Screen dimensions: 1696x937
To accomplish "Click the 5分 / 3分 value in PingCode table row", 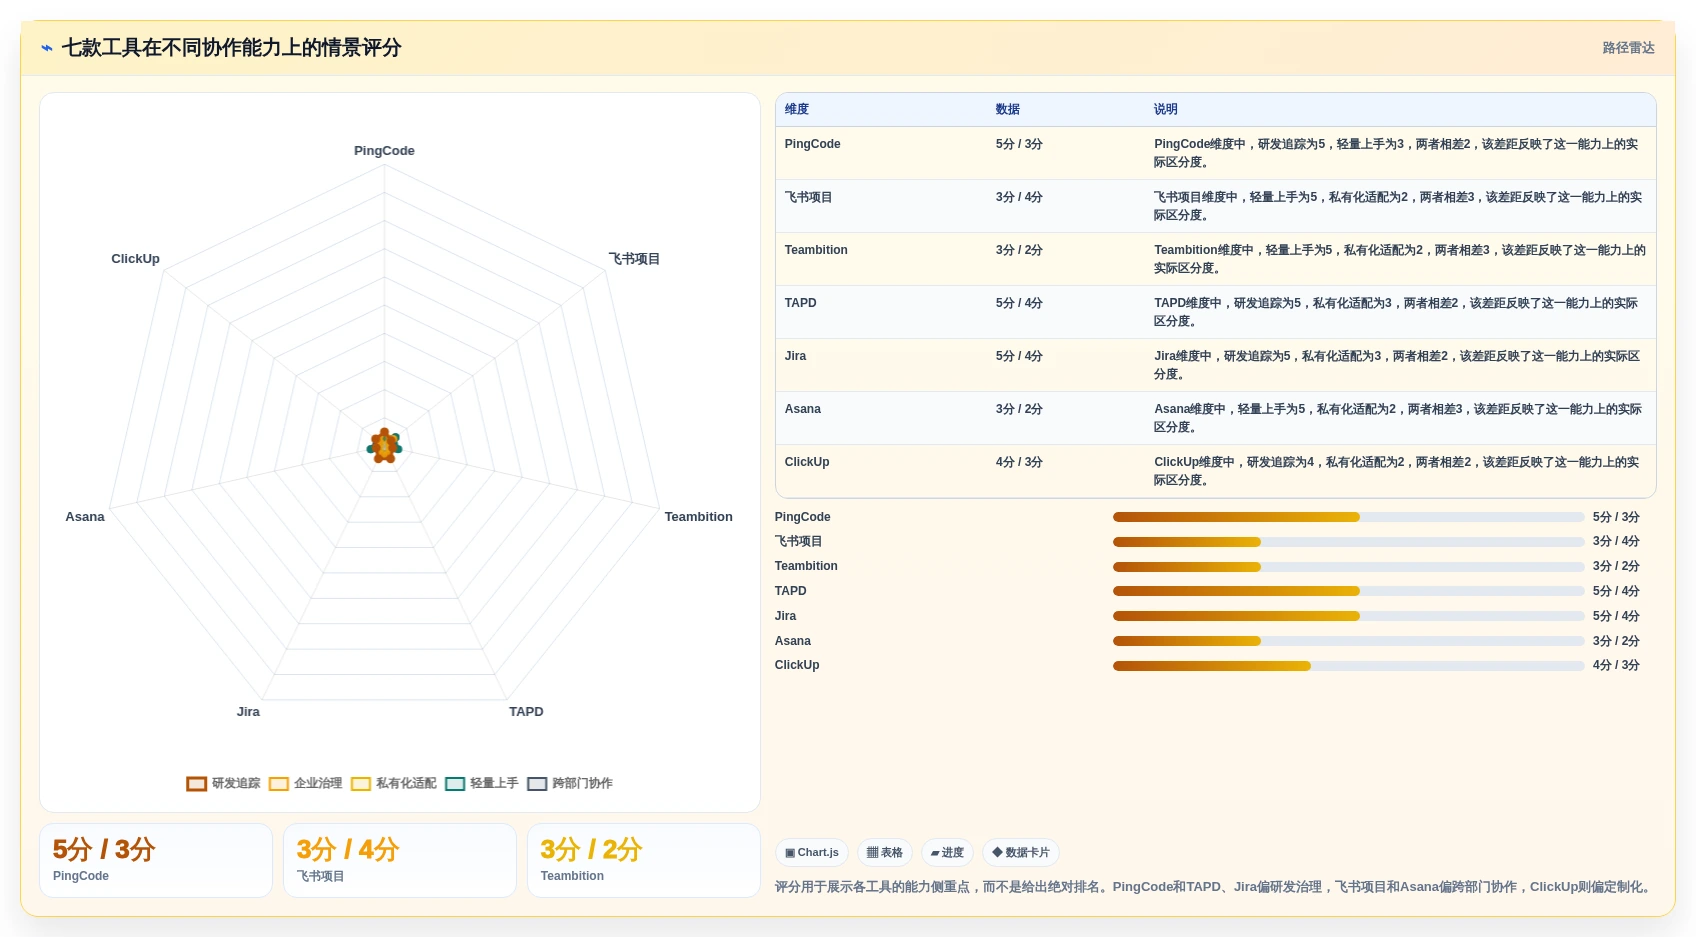I will click(x=1019, y=144).
